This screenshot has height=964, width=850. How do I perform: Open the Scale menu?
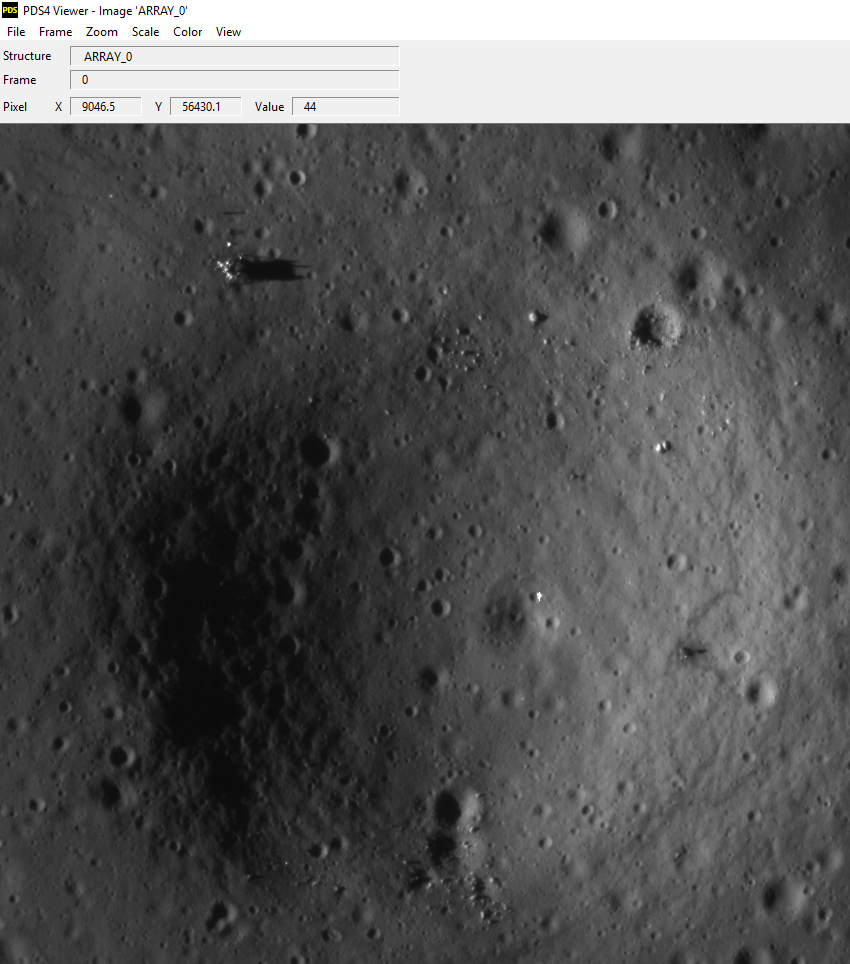(x=145, y=32)
